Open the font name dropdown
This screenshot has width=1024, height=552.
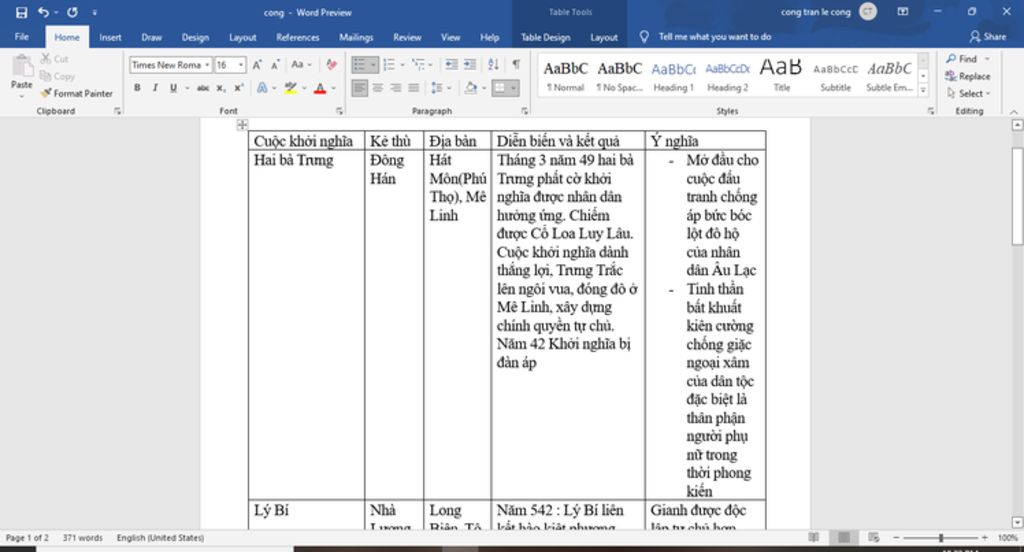[207, 65]
